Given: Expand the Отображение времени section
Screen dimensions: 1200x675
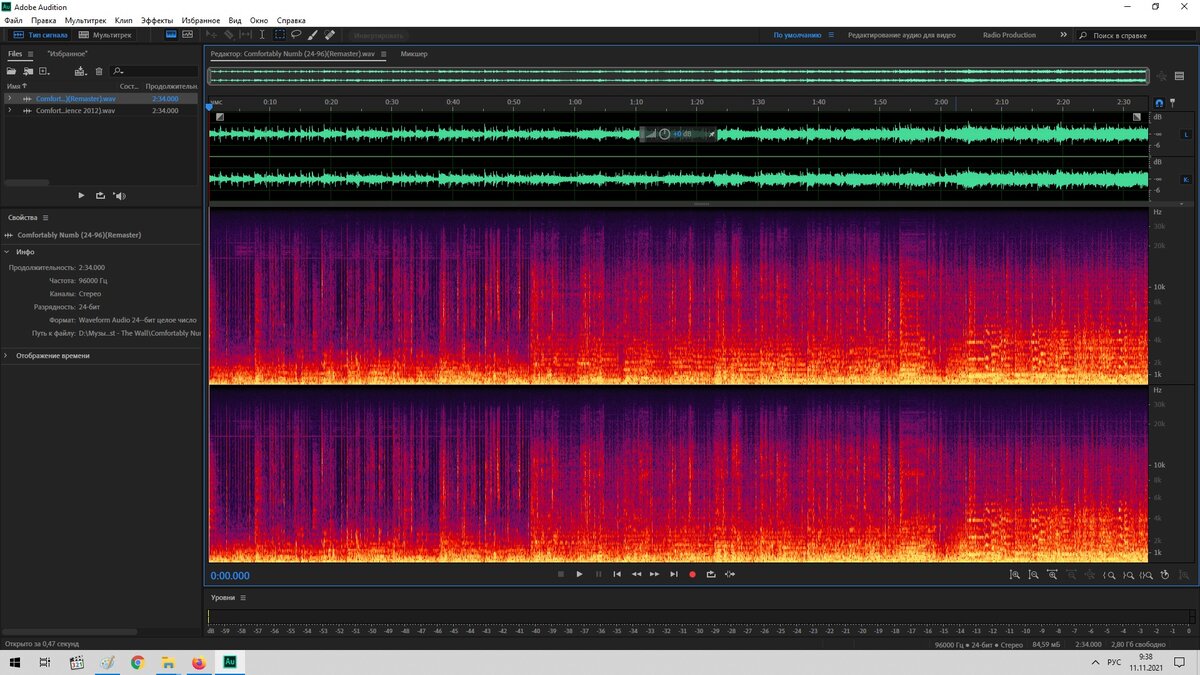Looking at the screenshot, I should [x=8, y=355].
